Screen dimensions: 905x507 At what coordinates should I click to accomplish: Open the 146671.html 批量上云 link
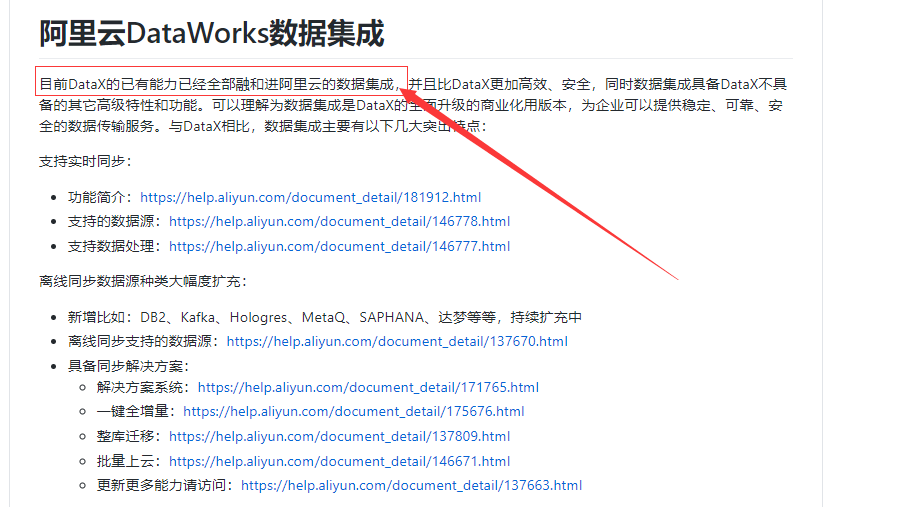(x=339, y=461)
